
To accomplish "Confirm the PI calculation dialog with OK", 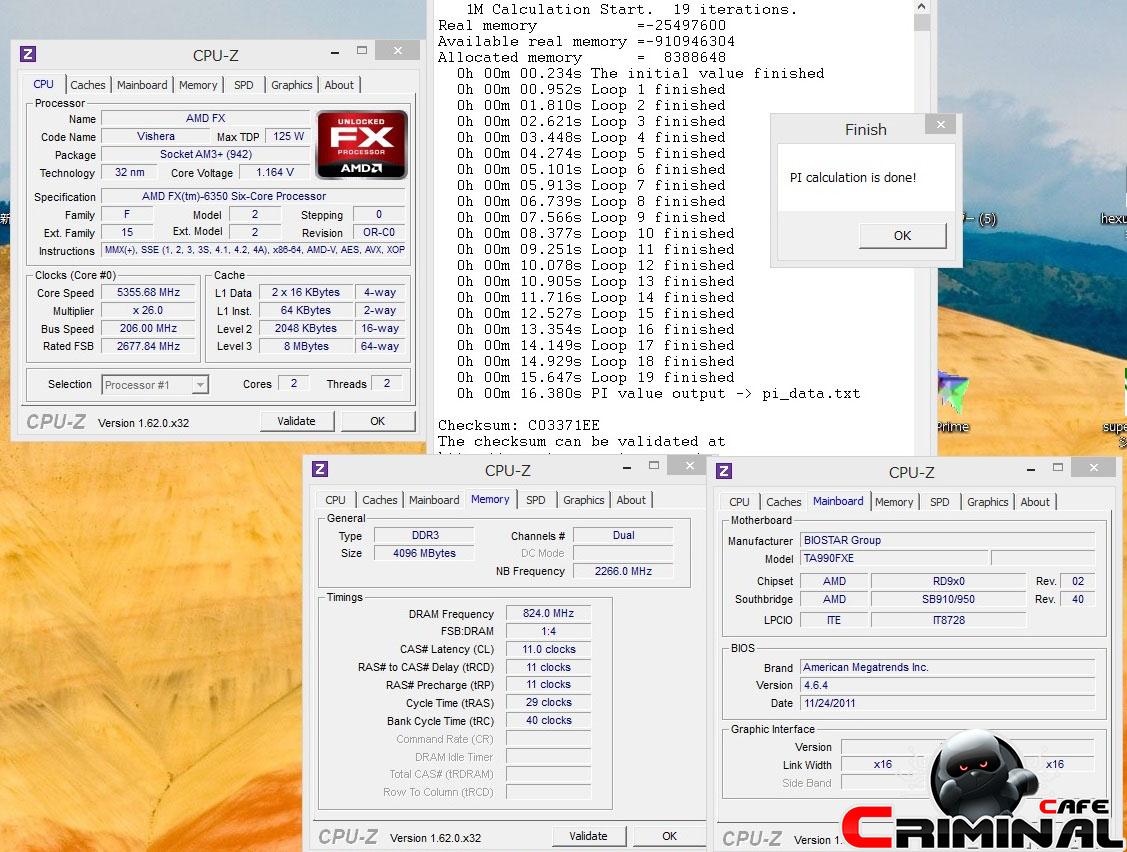I will point(902,235).
